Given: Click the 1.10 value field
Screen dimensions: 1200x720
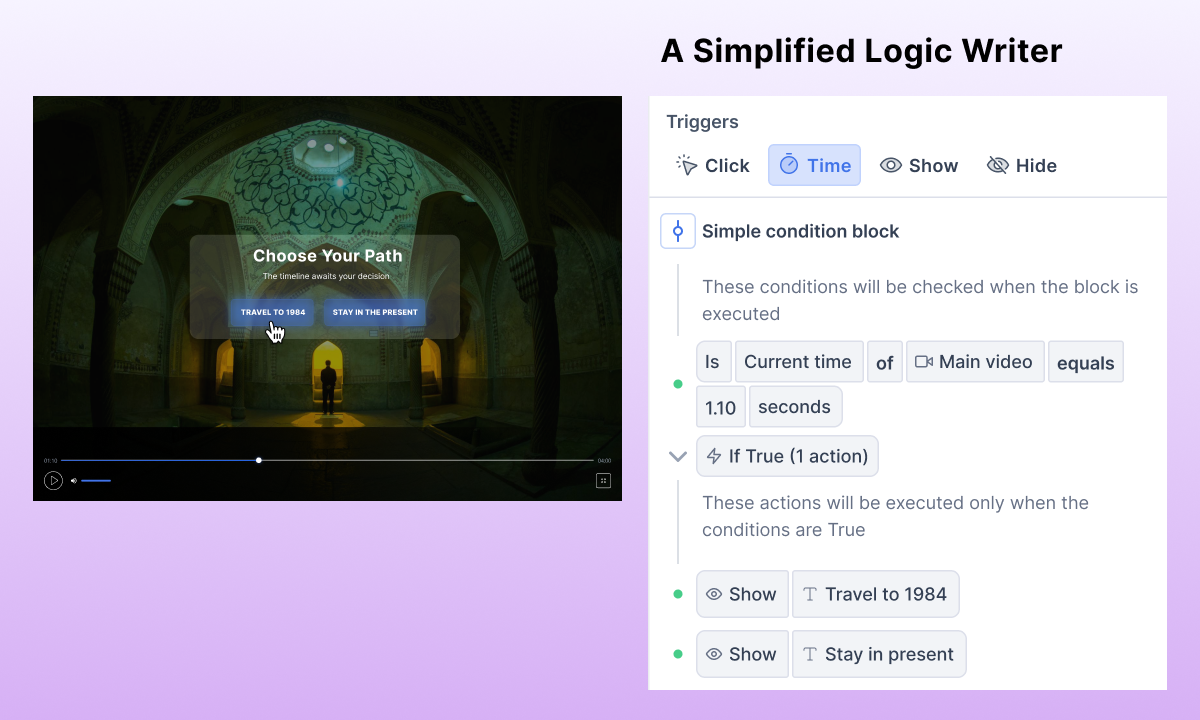Looking at the screenshot, I should 720,407.
